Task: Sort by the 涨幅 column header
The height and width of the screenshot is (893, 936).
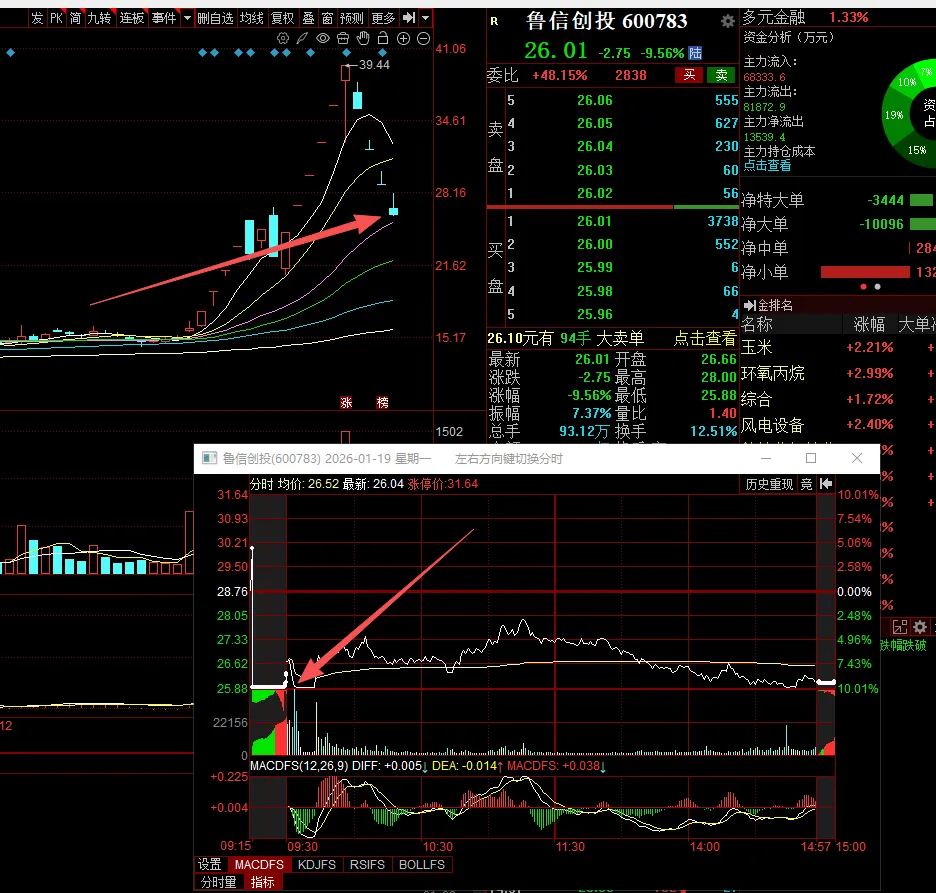Action: click(869, 324)
